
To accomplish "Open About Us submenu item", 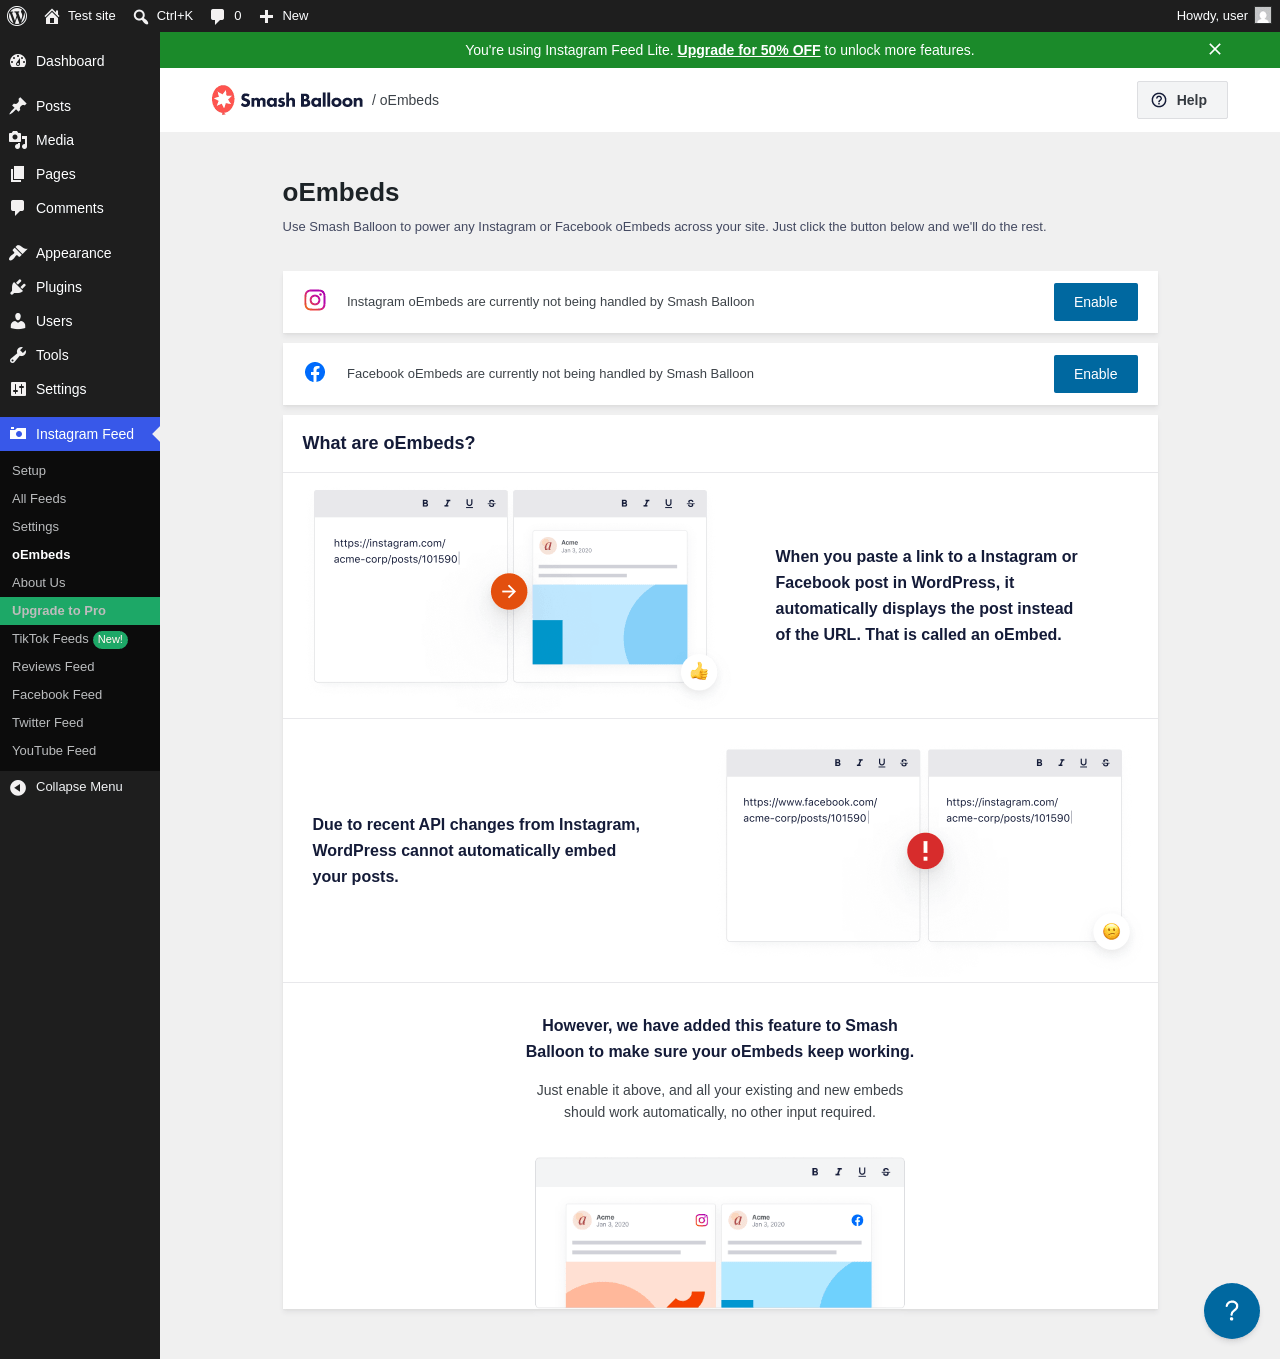I will pyautogui.click(x=80, y=583).
